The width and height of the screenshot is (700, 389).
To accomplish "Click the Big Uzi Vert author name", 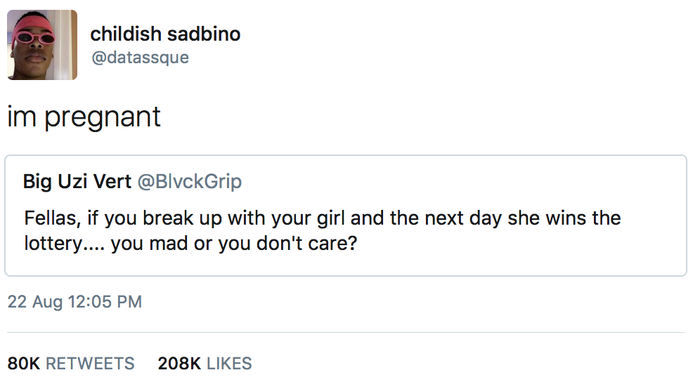I will point(77,181).
